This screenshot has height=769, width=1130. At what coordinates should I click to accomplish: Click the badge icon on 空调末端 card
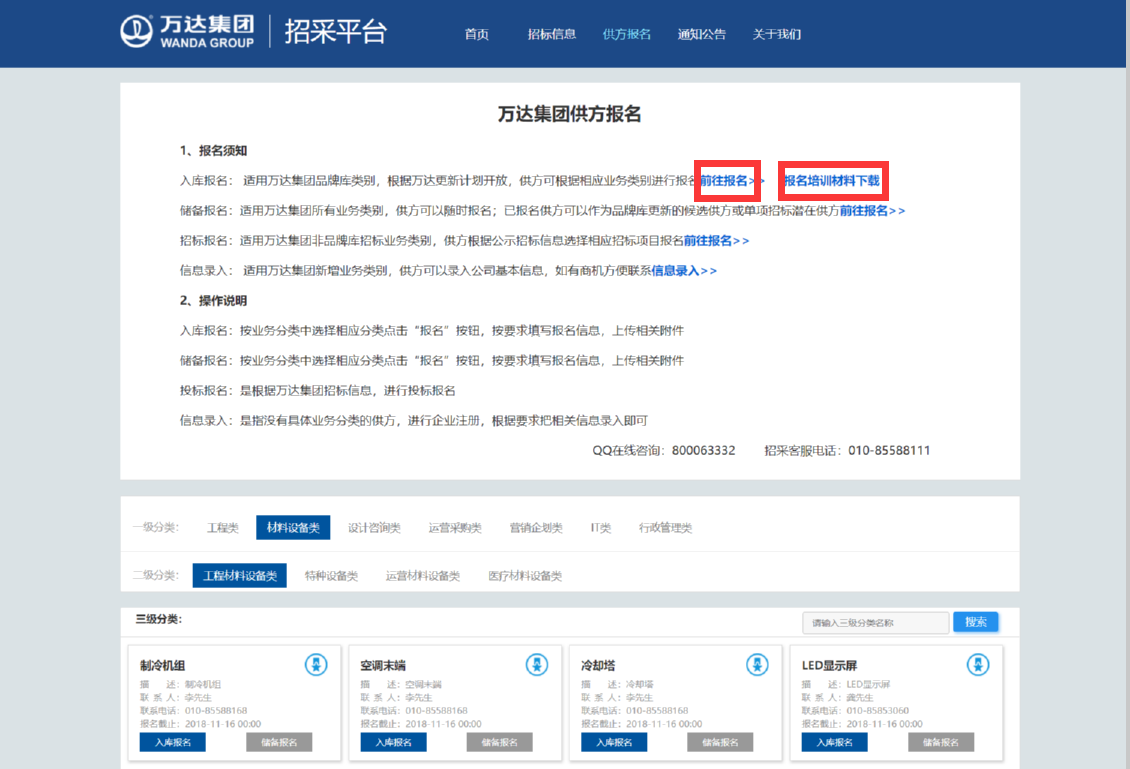[536, 664]
